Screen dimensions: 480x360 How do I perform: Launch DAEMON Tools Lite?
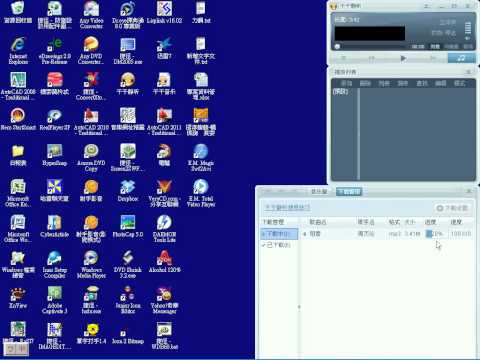click(164, 229)
